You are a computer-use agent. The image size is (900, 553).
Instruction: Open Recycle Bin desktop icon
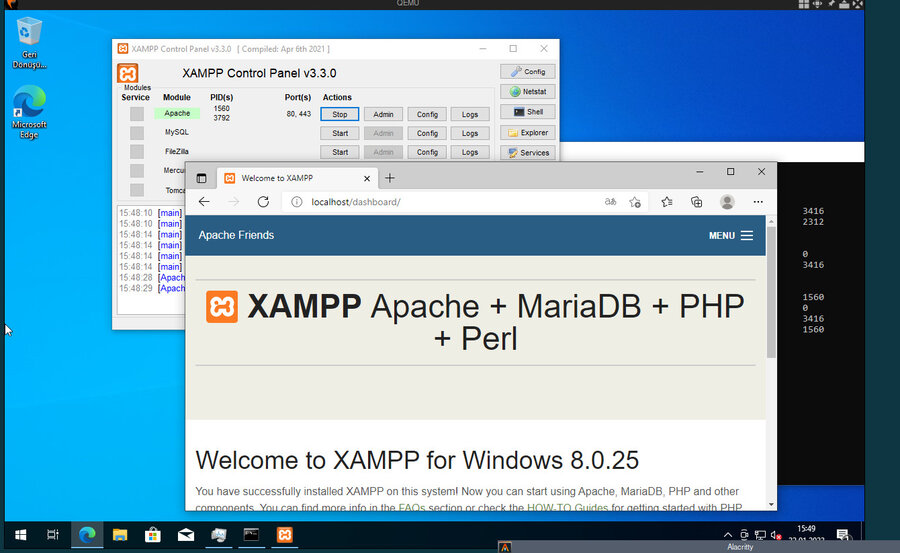(x=29, y=43)
